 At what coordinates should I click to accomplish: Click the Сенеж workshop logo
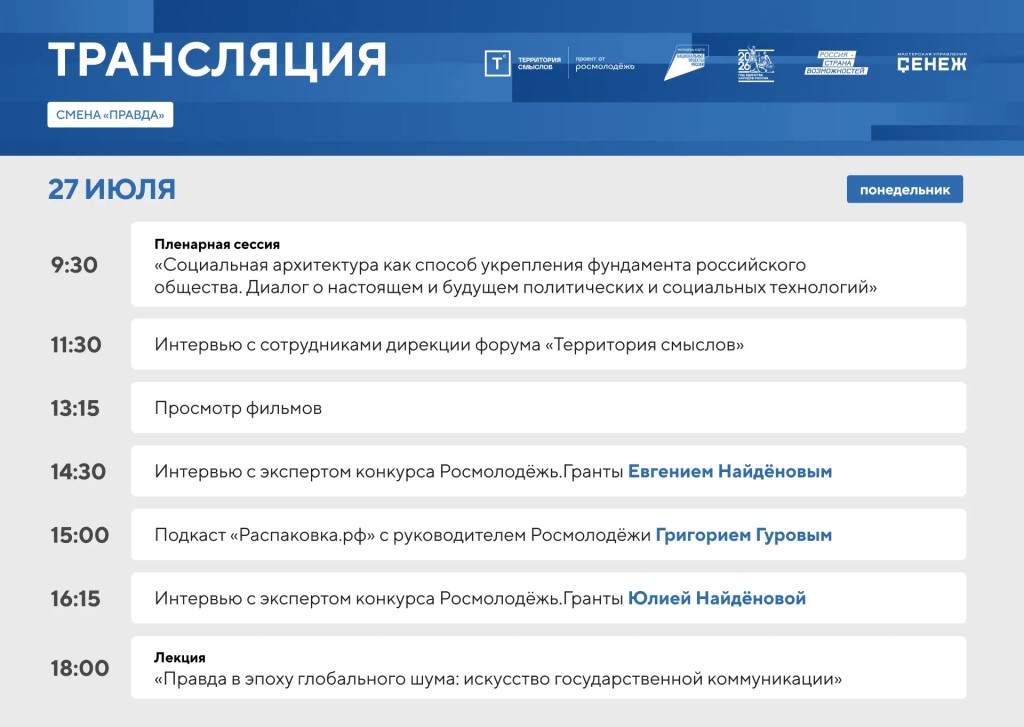[931, 63]
